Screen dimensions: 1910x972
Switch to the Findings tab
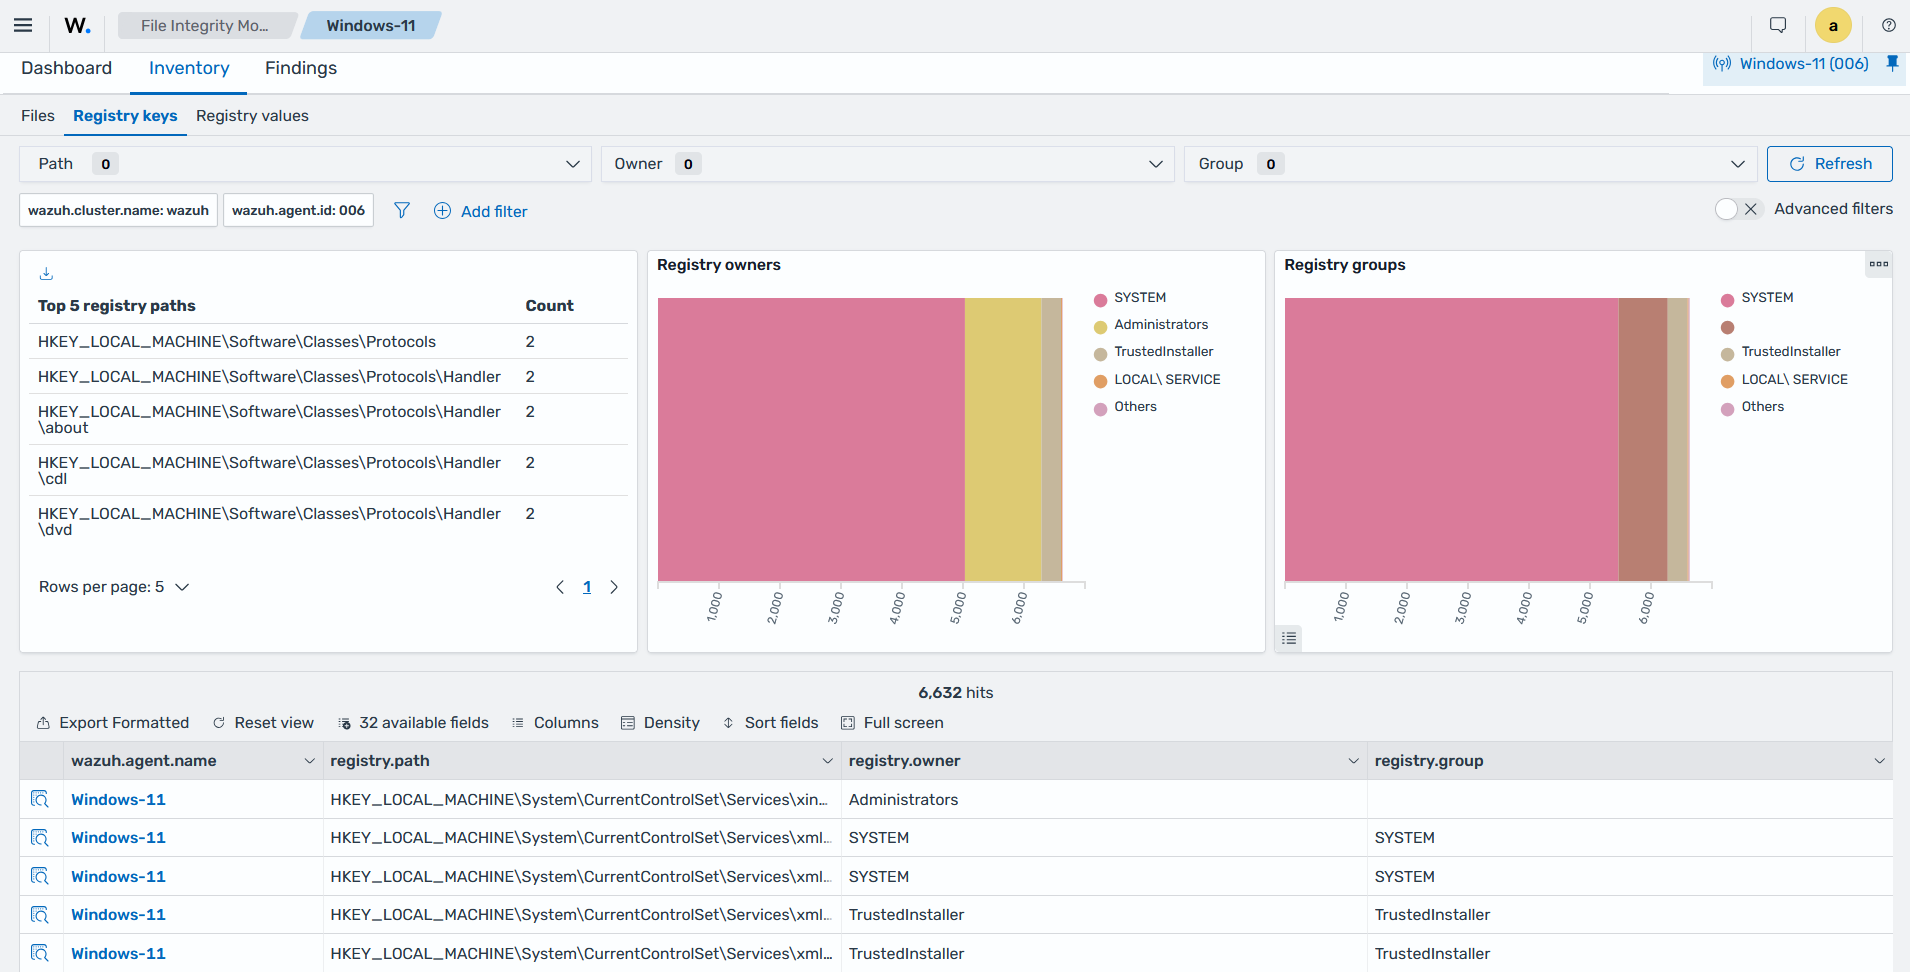click(301, 68)
